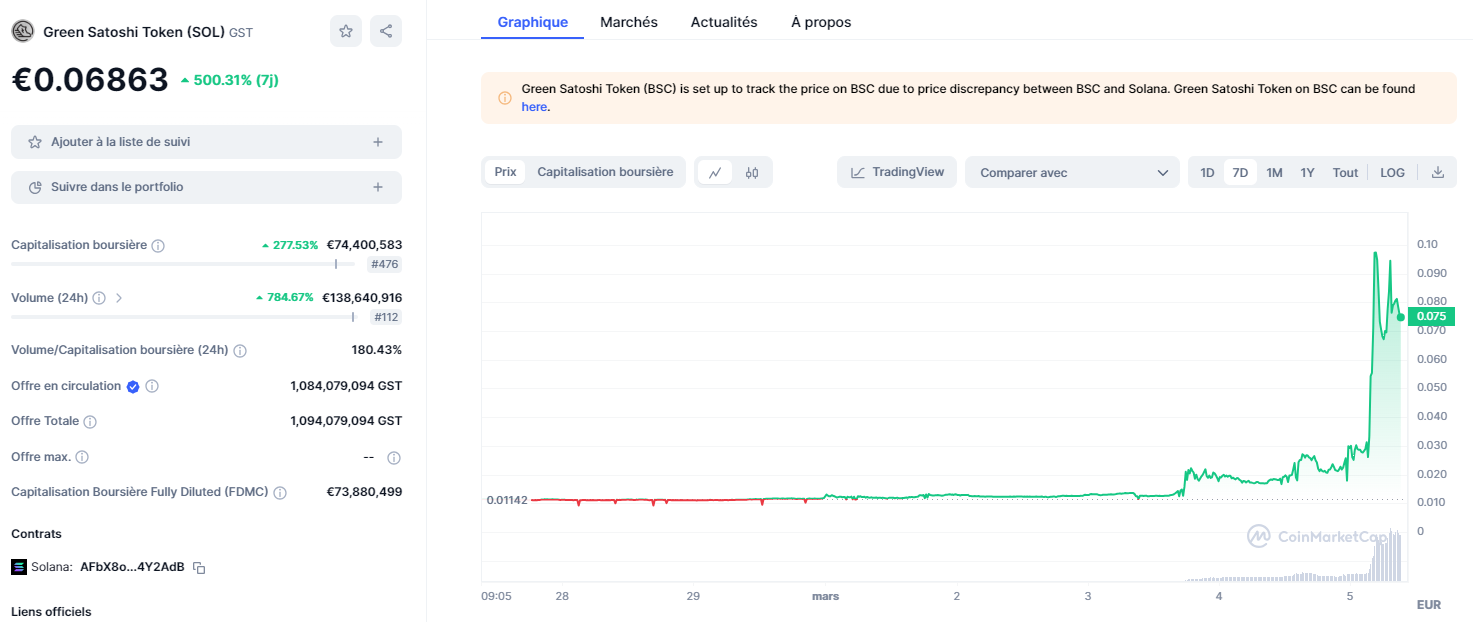This screenshot has width=1473, height=622.
Task: Click Suivre dans le portfolio
Action: pos(206,187)
